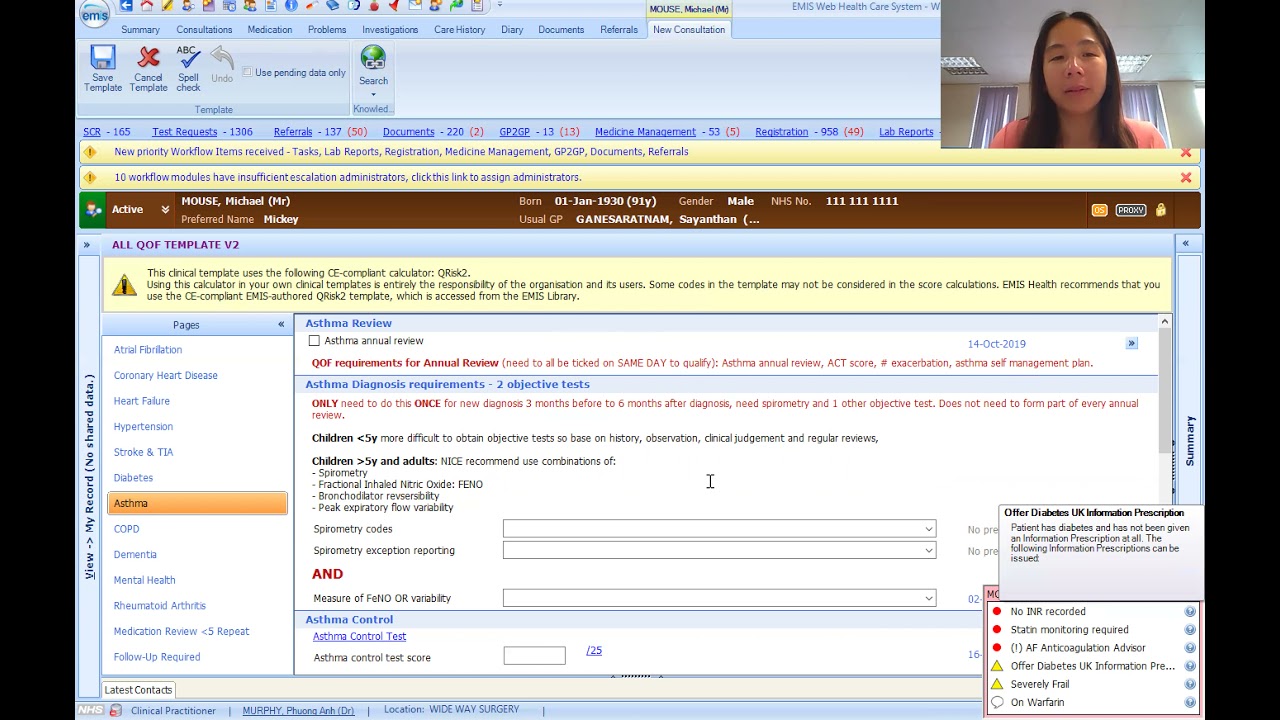
Task: Open help icon for AF Anticoagulation Advisor alert
Action: 1190,648
